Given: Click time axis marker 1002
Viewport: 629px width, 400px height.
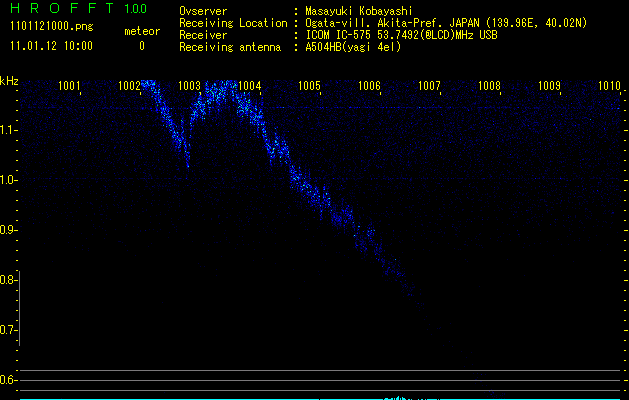Looking at the screenshot, I should coord(129,86).
